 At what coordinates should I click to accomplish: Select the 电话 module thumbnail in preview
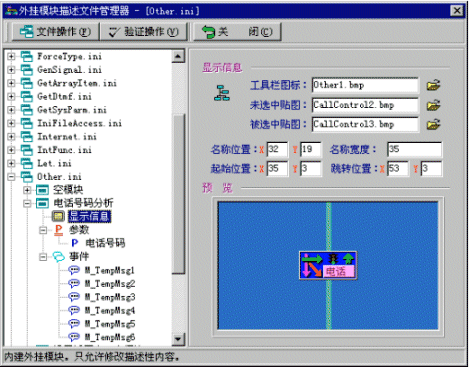click(x=328, y=265)
